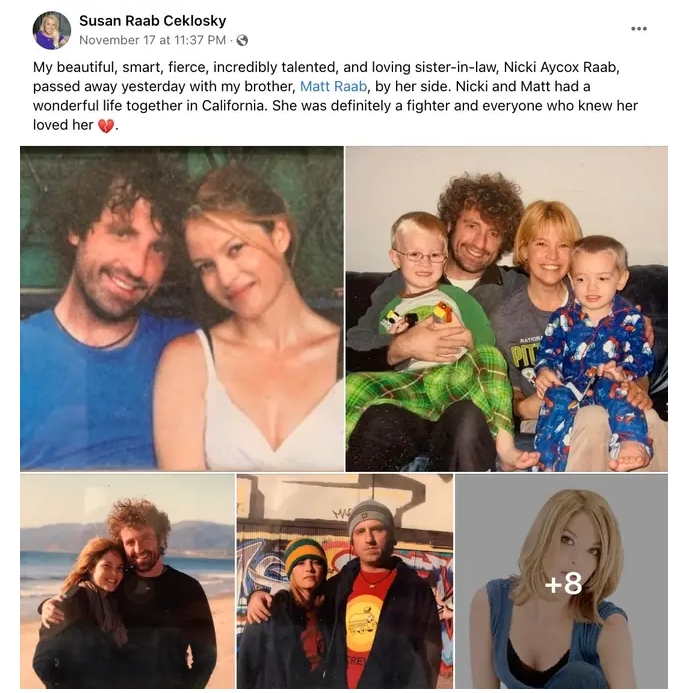
Task: Open Susan Raab Ceklosky's profile picture
Action: pos(52,30)
